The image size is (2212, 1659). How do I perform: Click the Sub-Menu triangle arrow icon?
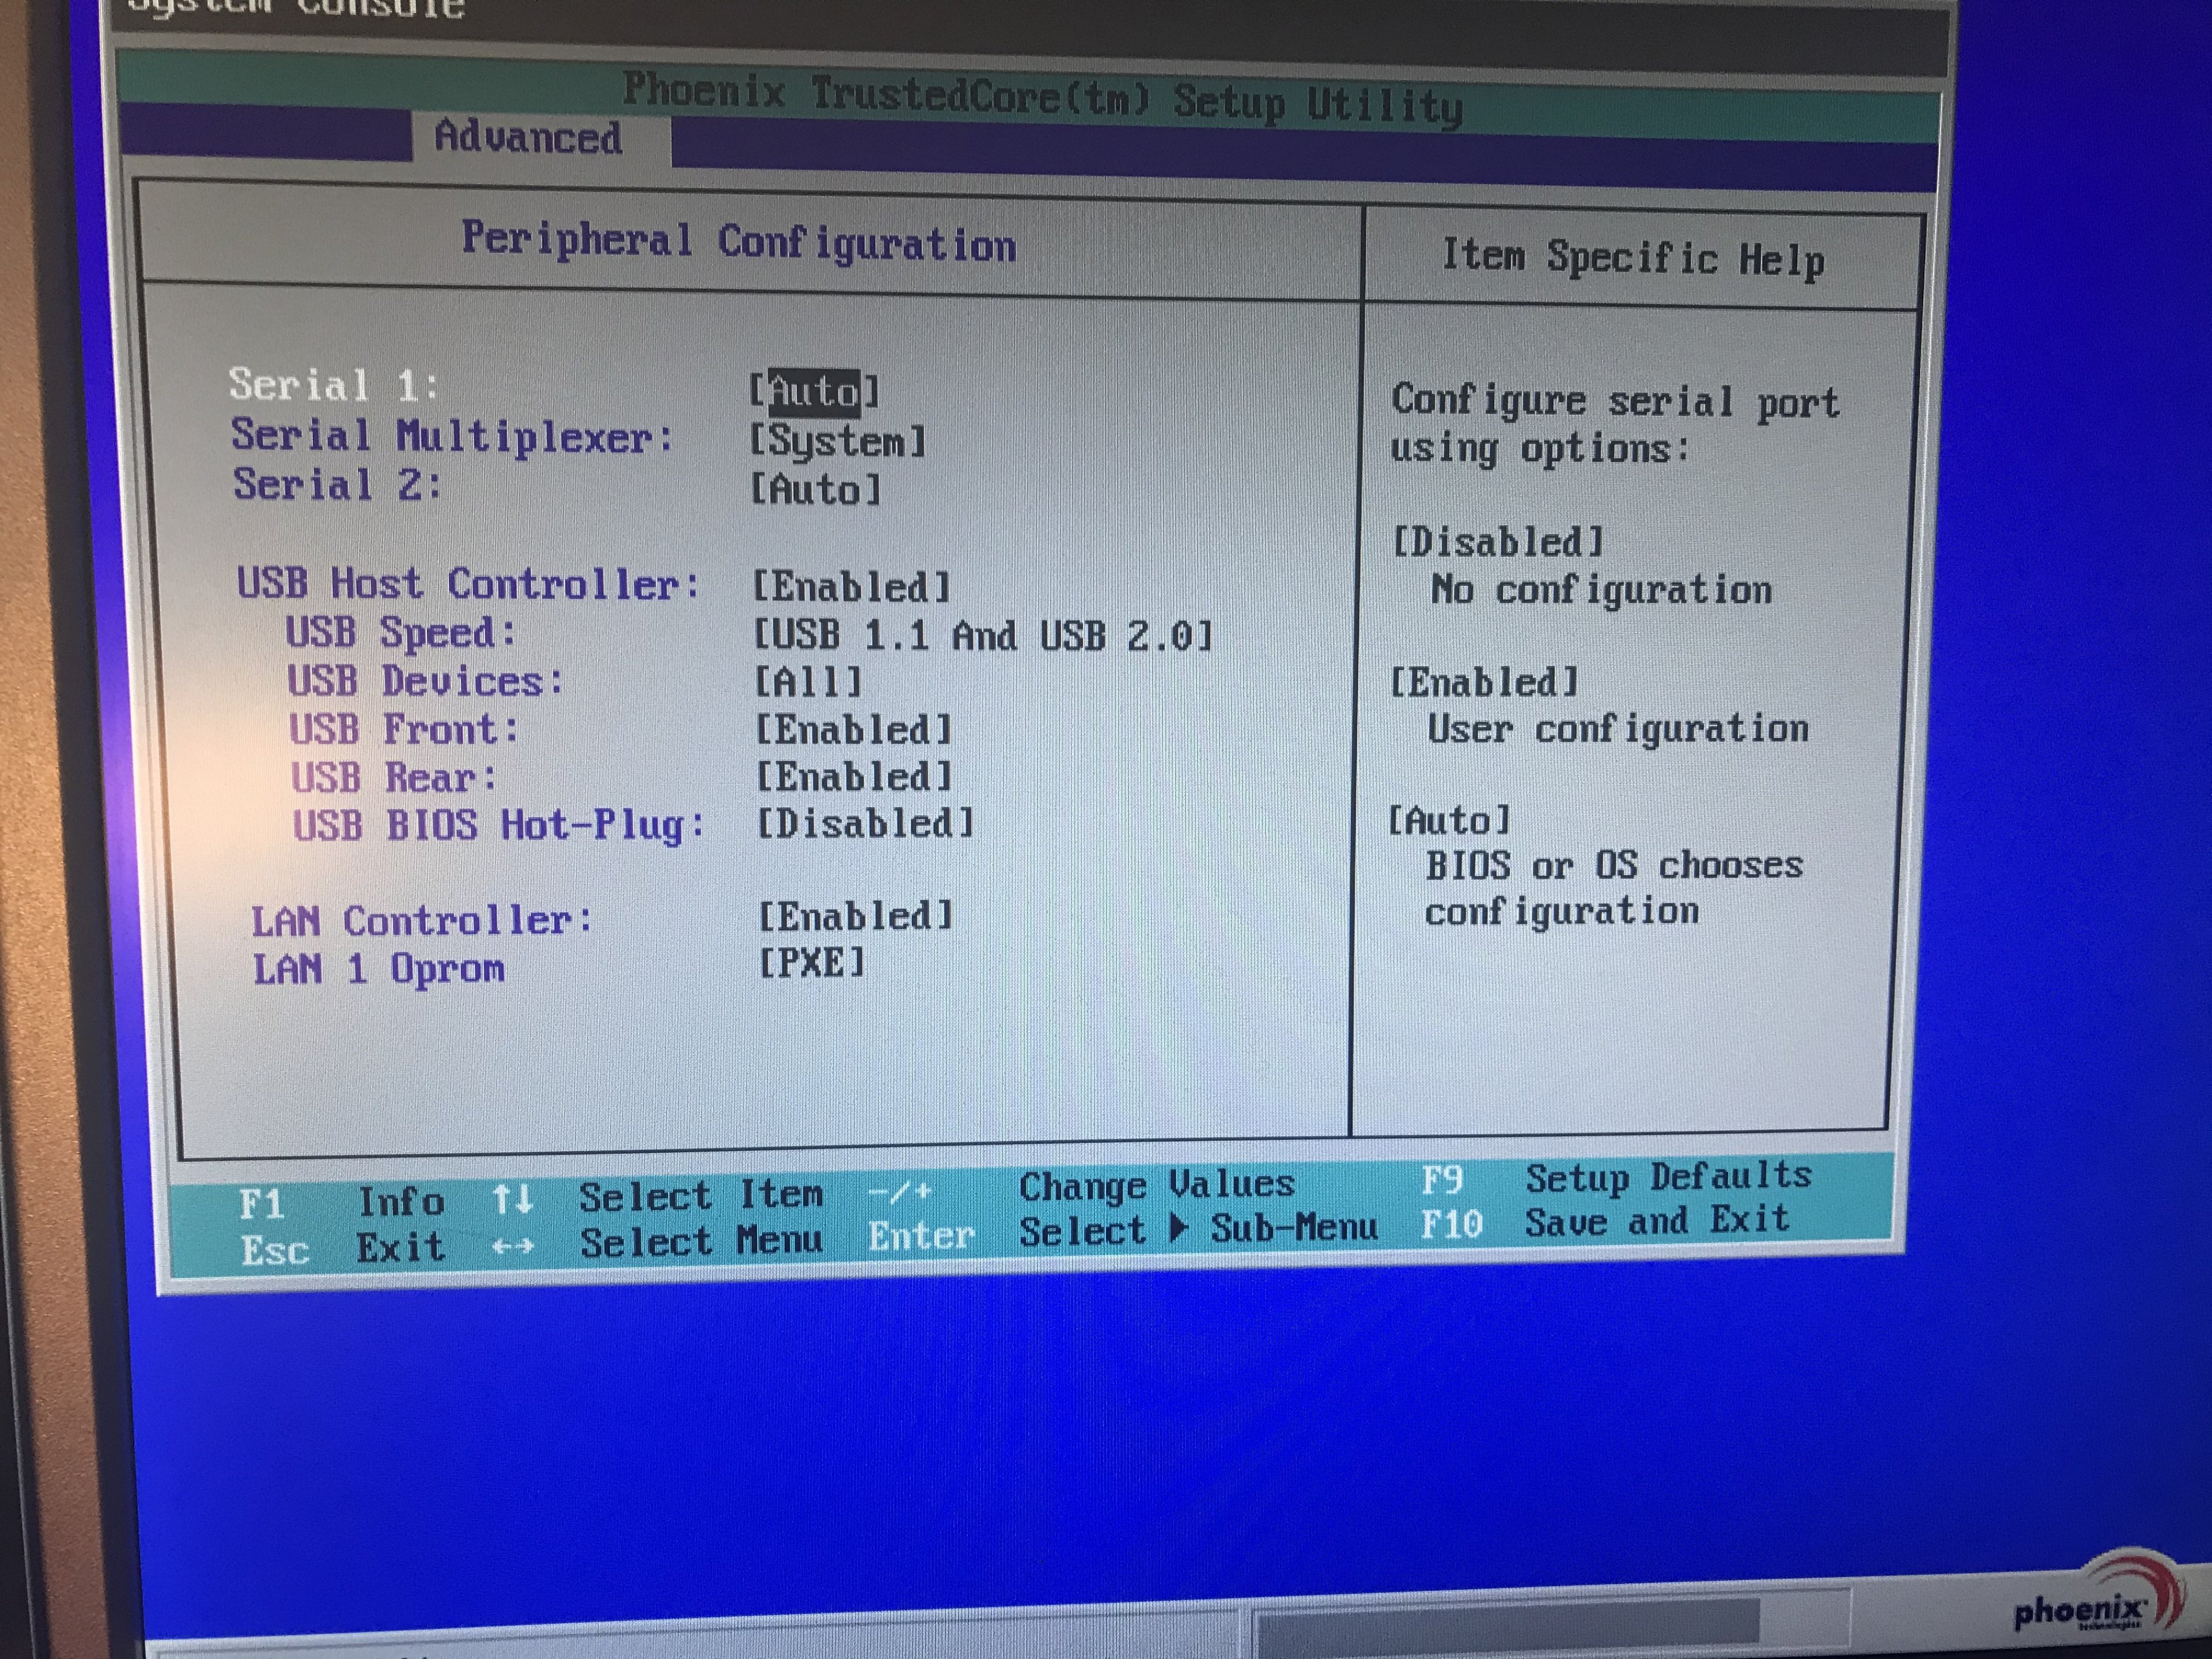(1180, 1228)
